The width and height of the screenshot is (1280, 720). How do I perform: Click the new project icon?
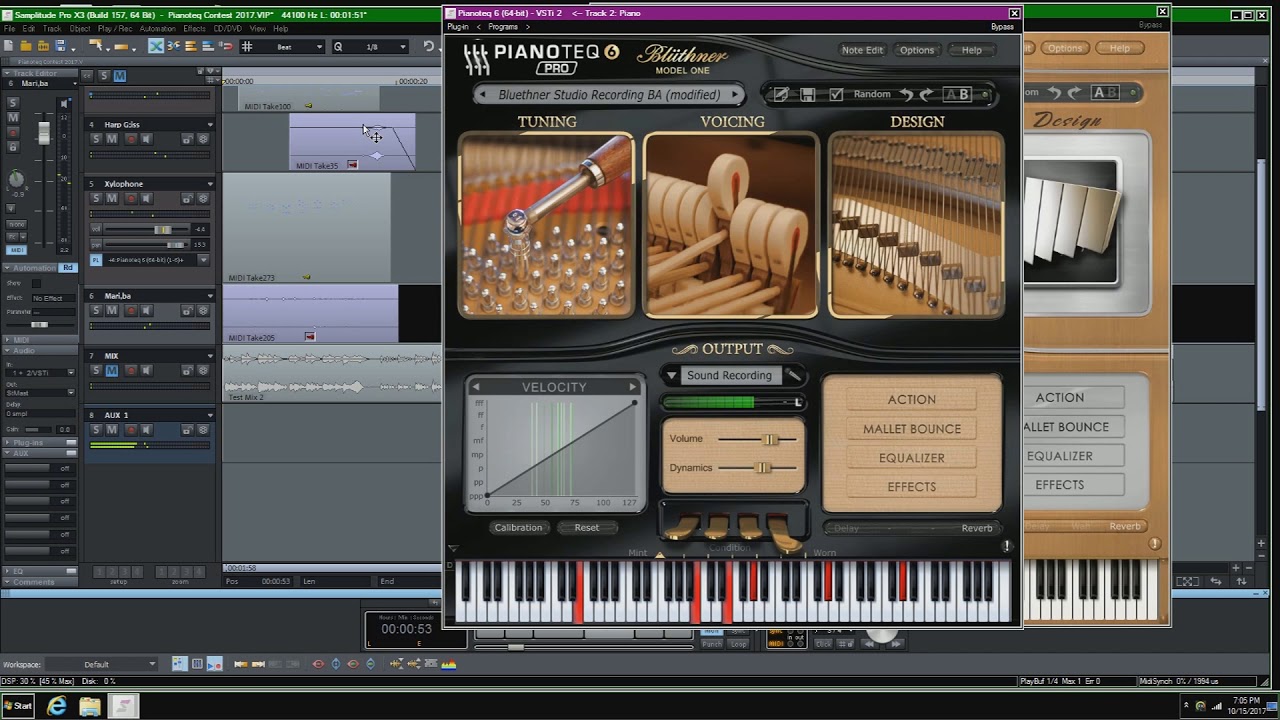pos(10,46)
